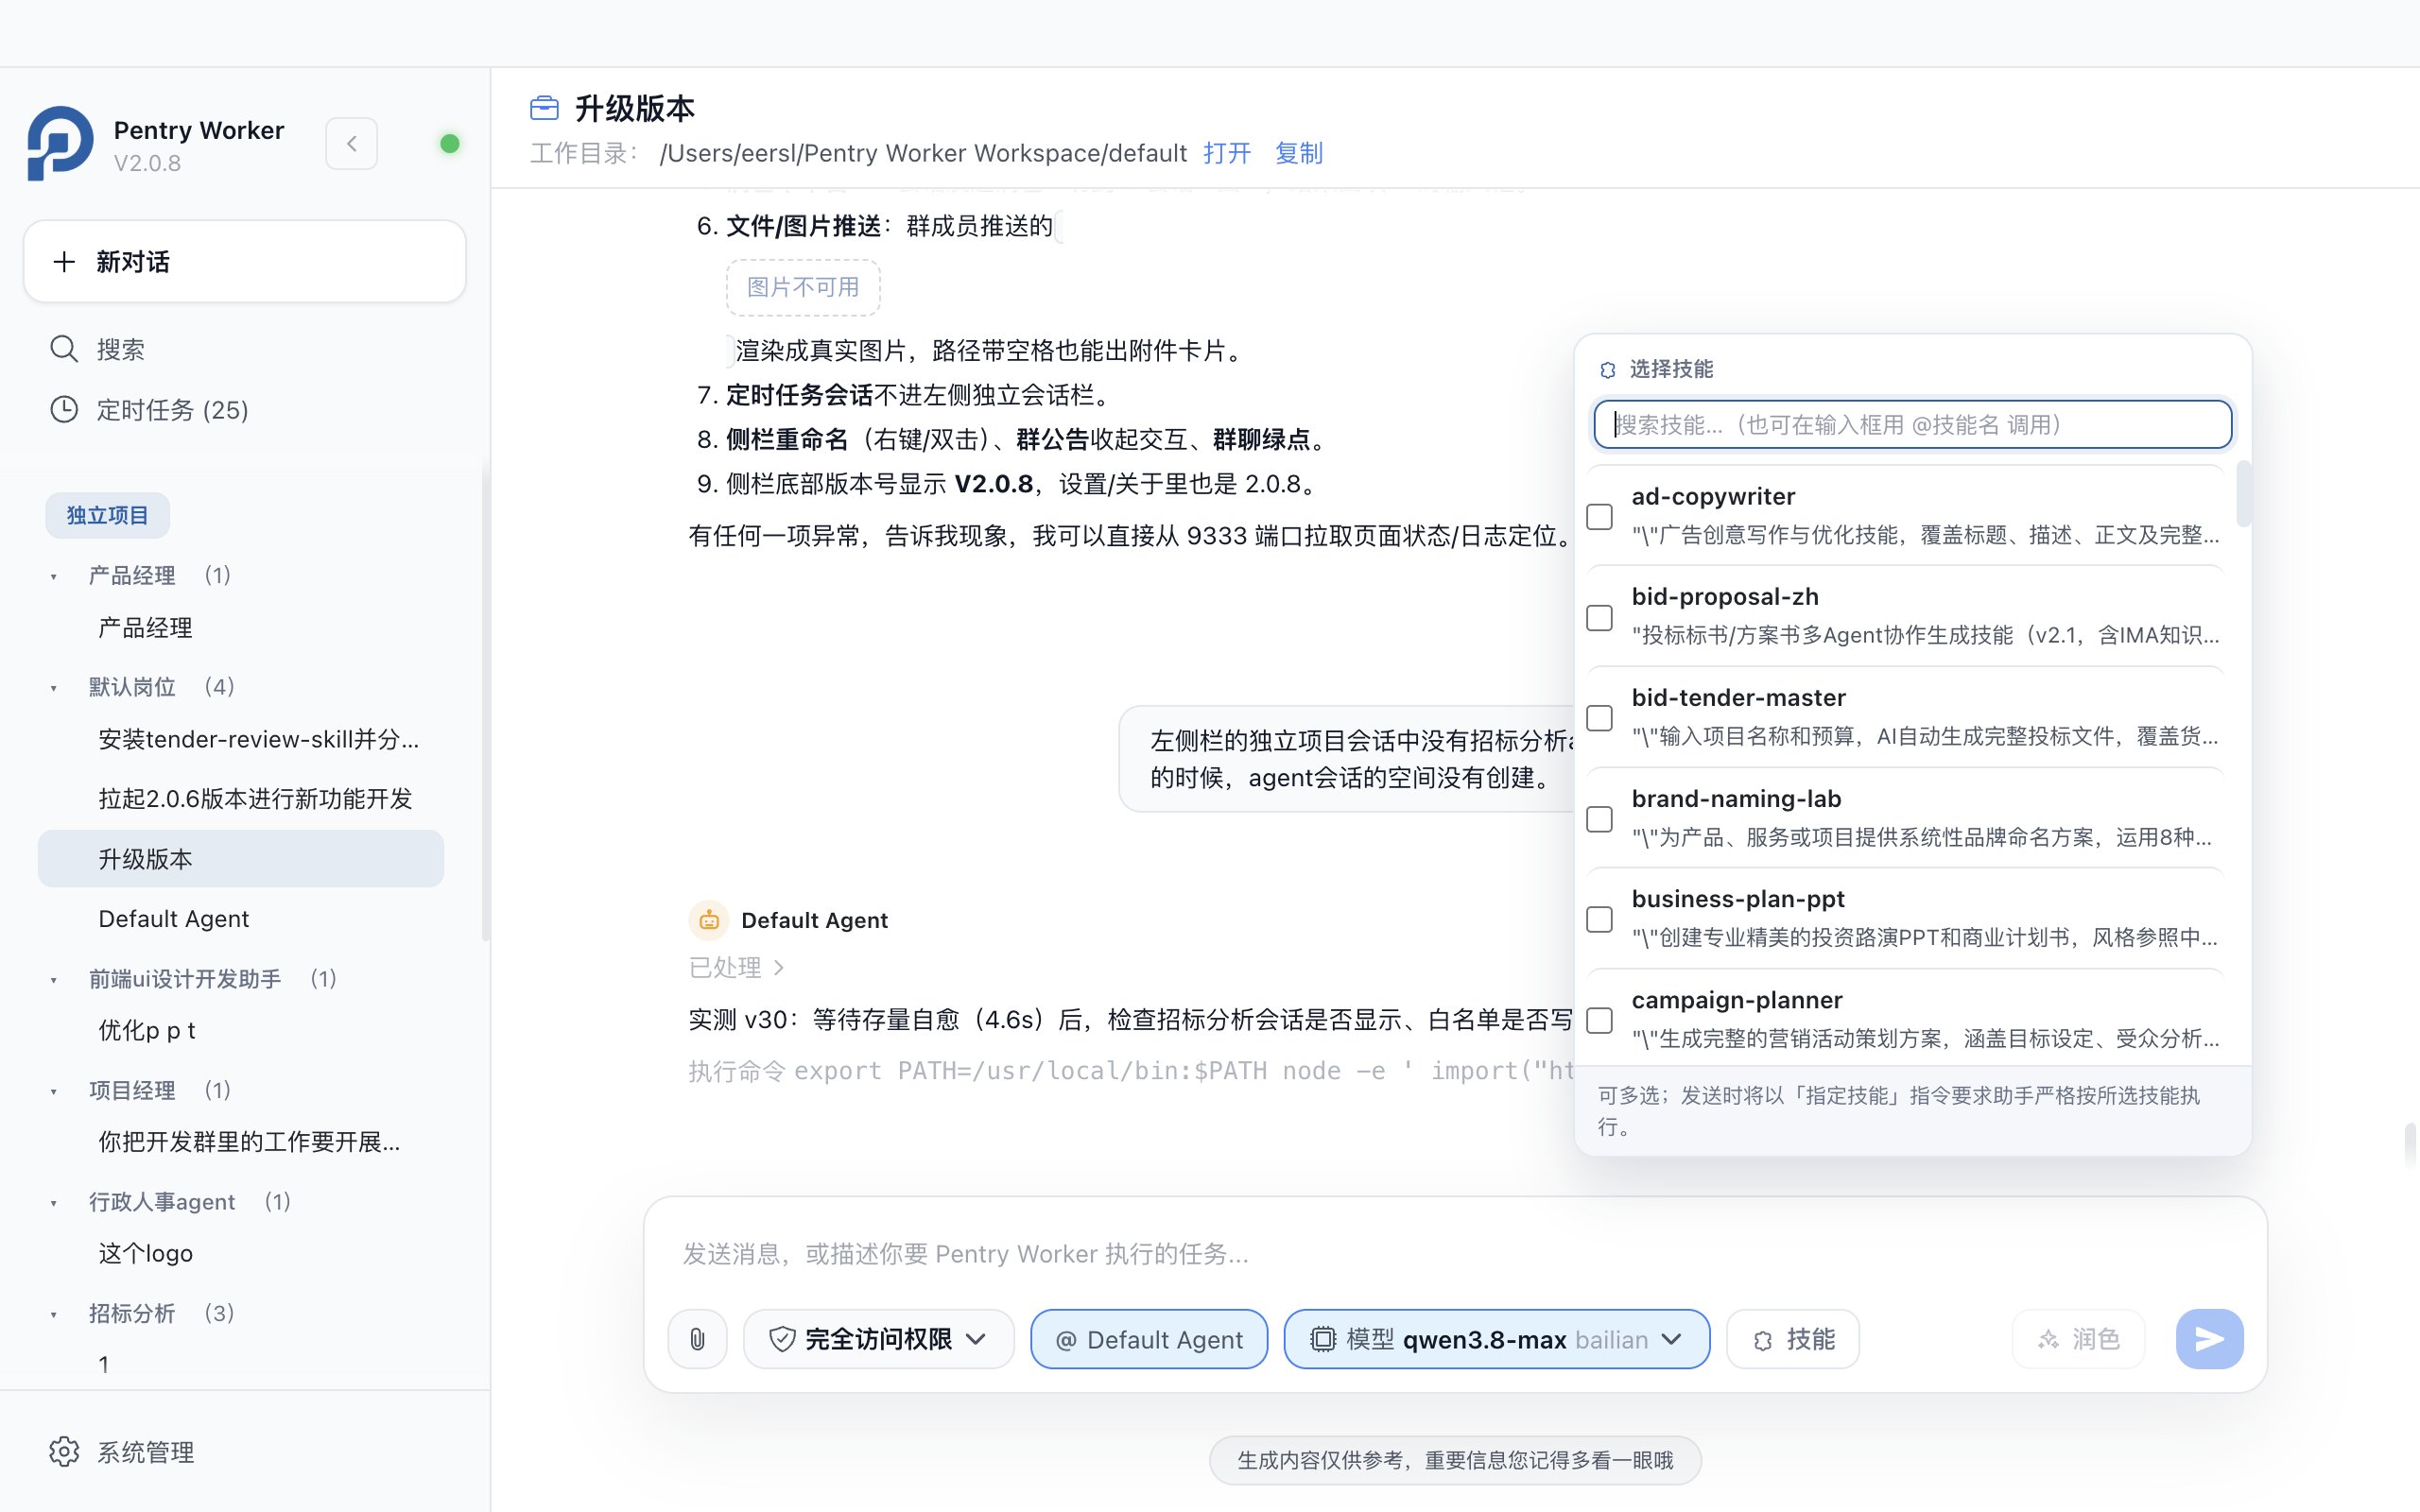Collapse the 默认岗位 group triangle
This screenshot has width=2420, height=1512.
pos(54,688)
